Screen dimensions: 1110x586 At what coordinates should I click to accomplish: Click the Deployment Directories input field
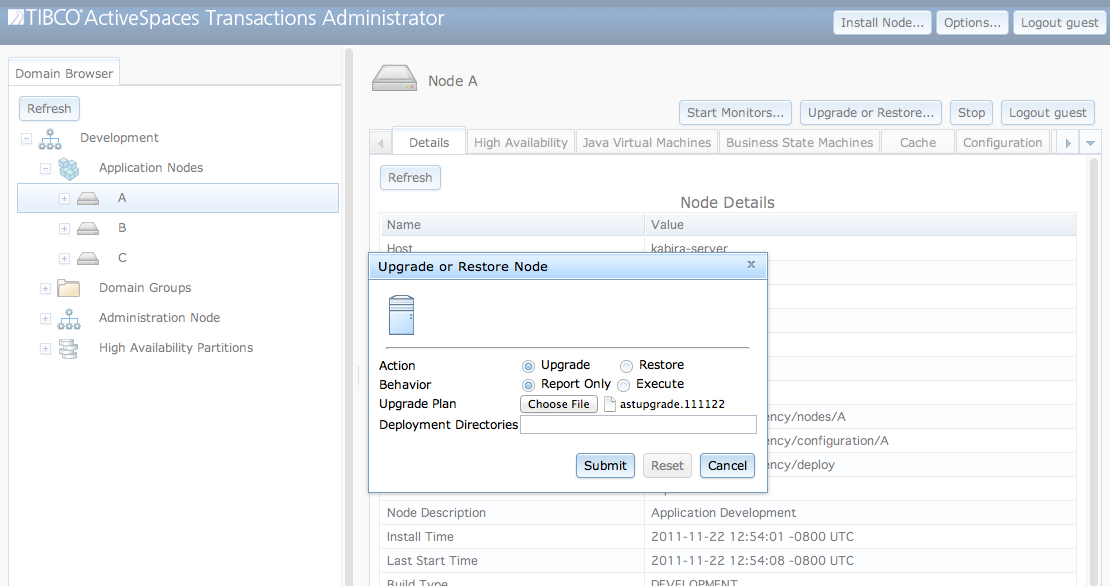click(x=639, y=425)
